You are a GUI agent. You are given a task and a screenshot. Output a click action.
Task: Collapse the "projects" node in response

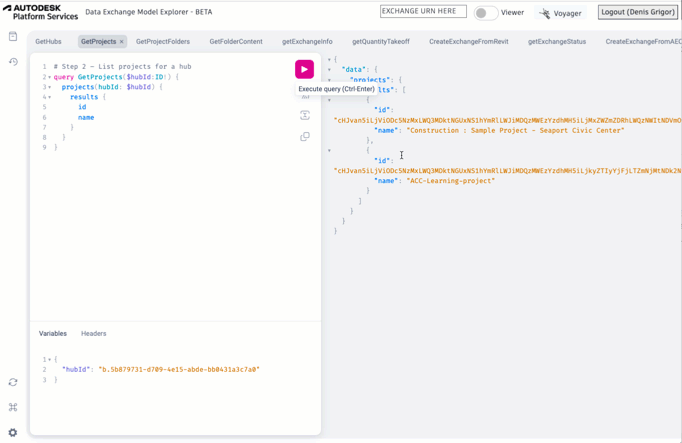[329, 80]
